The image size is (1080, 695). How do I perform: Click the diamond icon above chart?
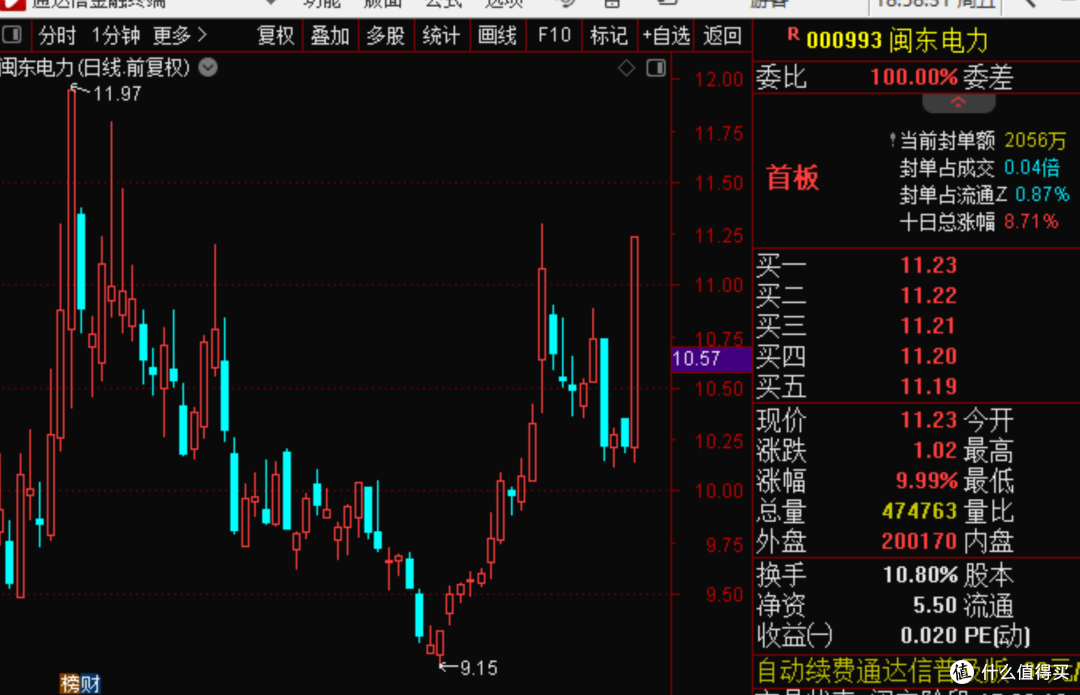click(x=626, y=68)
